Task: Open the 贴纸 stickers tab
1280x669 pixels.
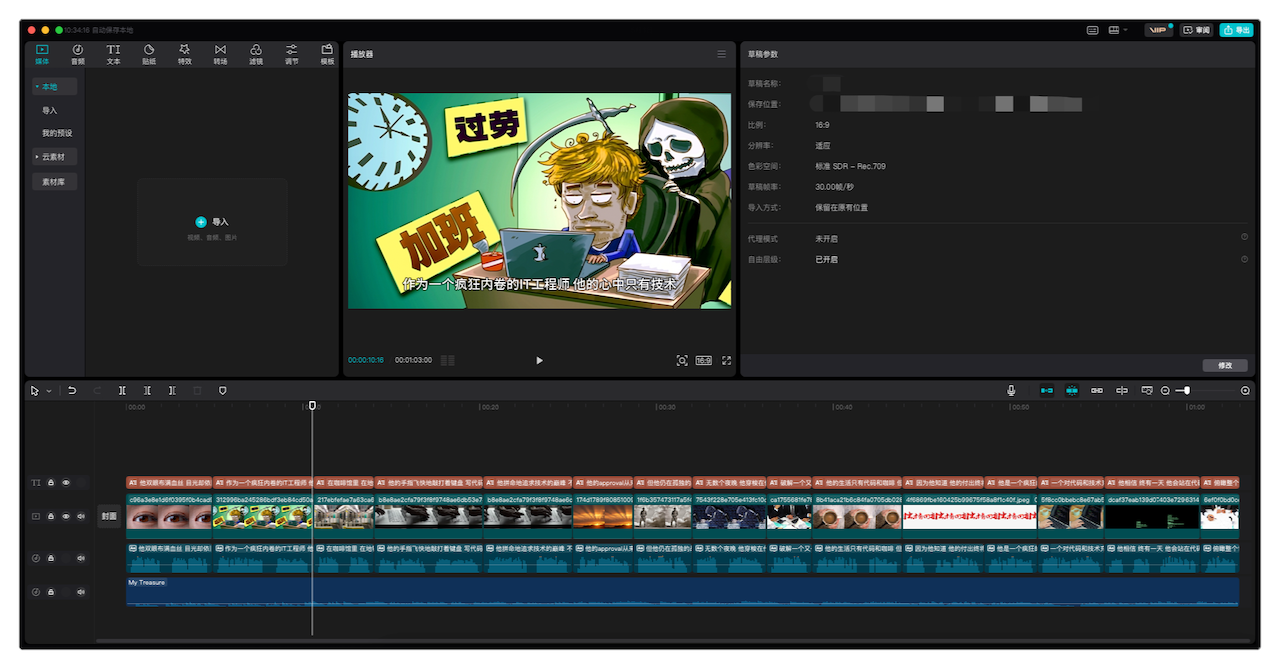Action: (149, 54)
